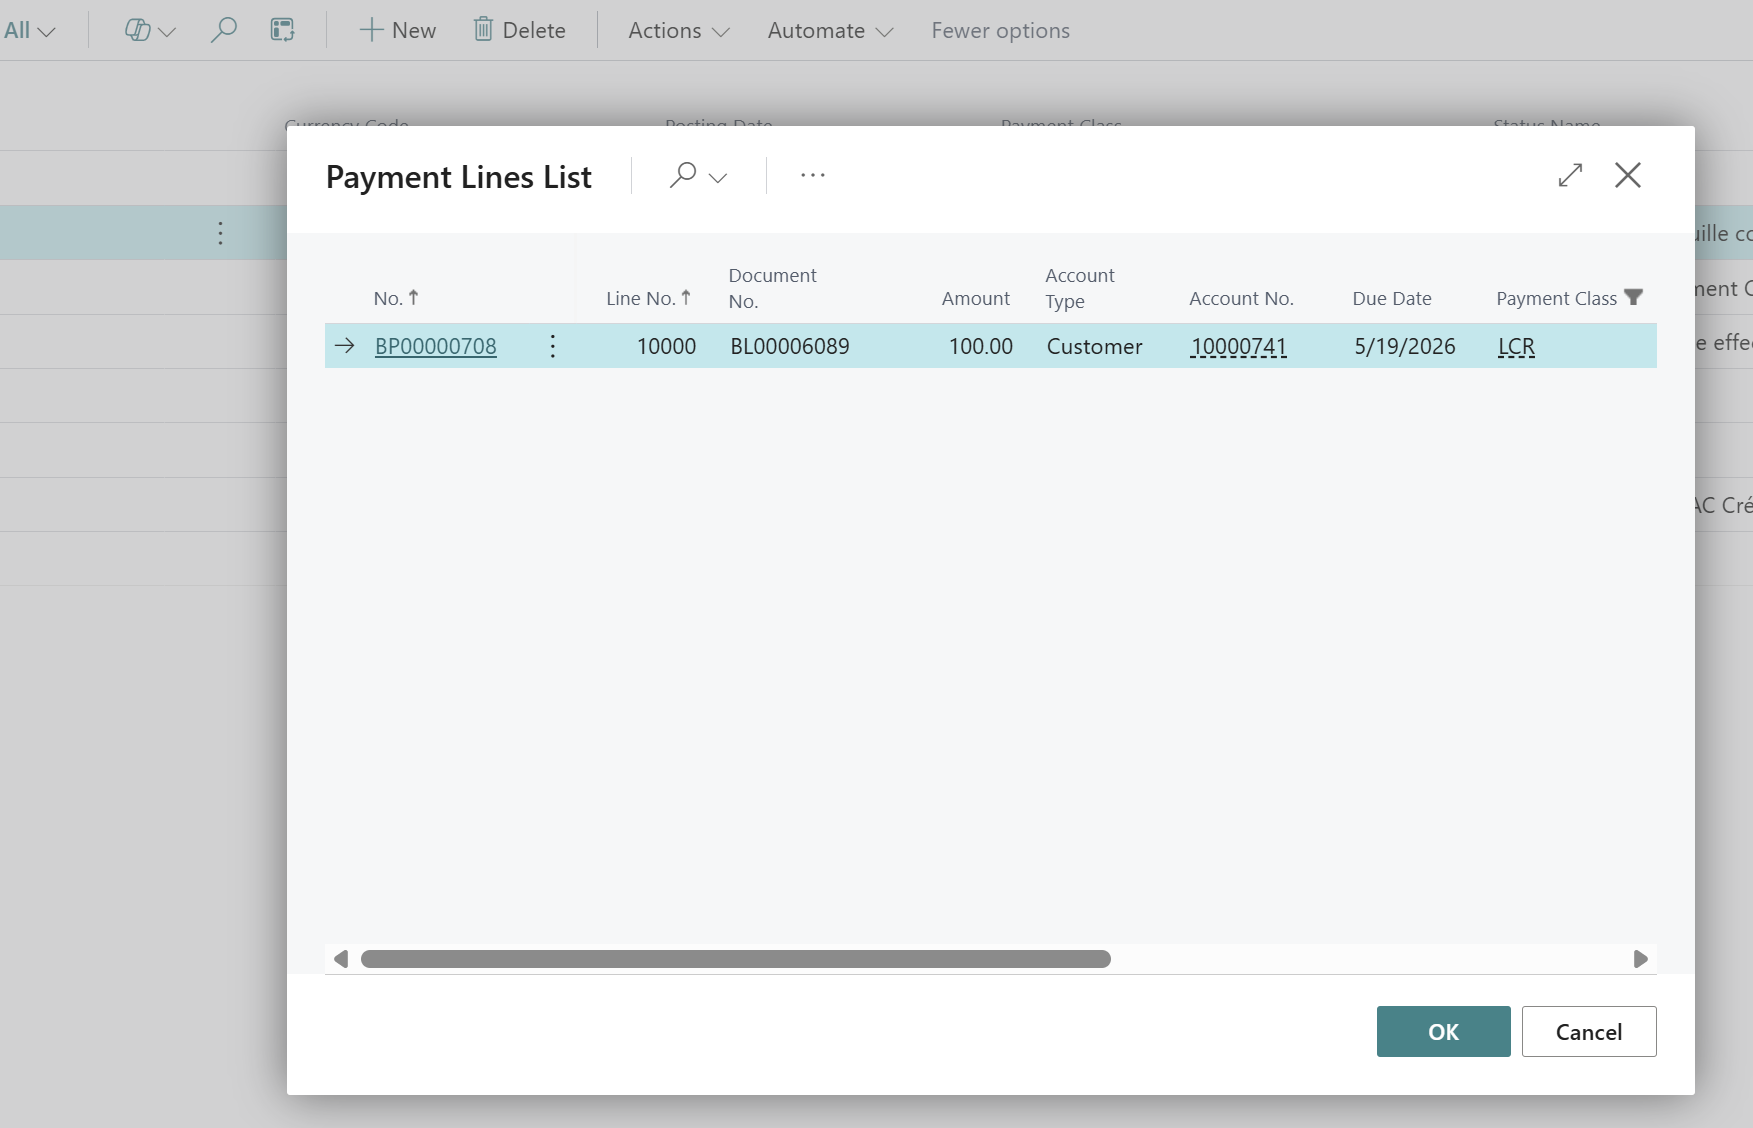Viewport: 1753px width, 1128px height.
Task: Click the analyze view icon in toolbar
Action: point(283,30)
